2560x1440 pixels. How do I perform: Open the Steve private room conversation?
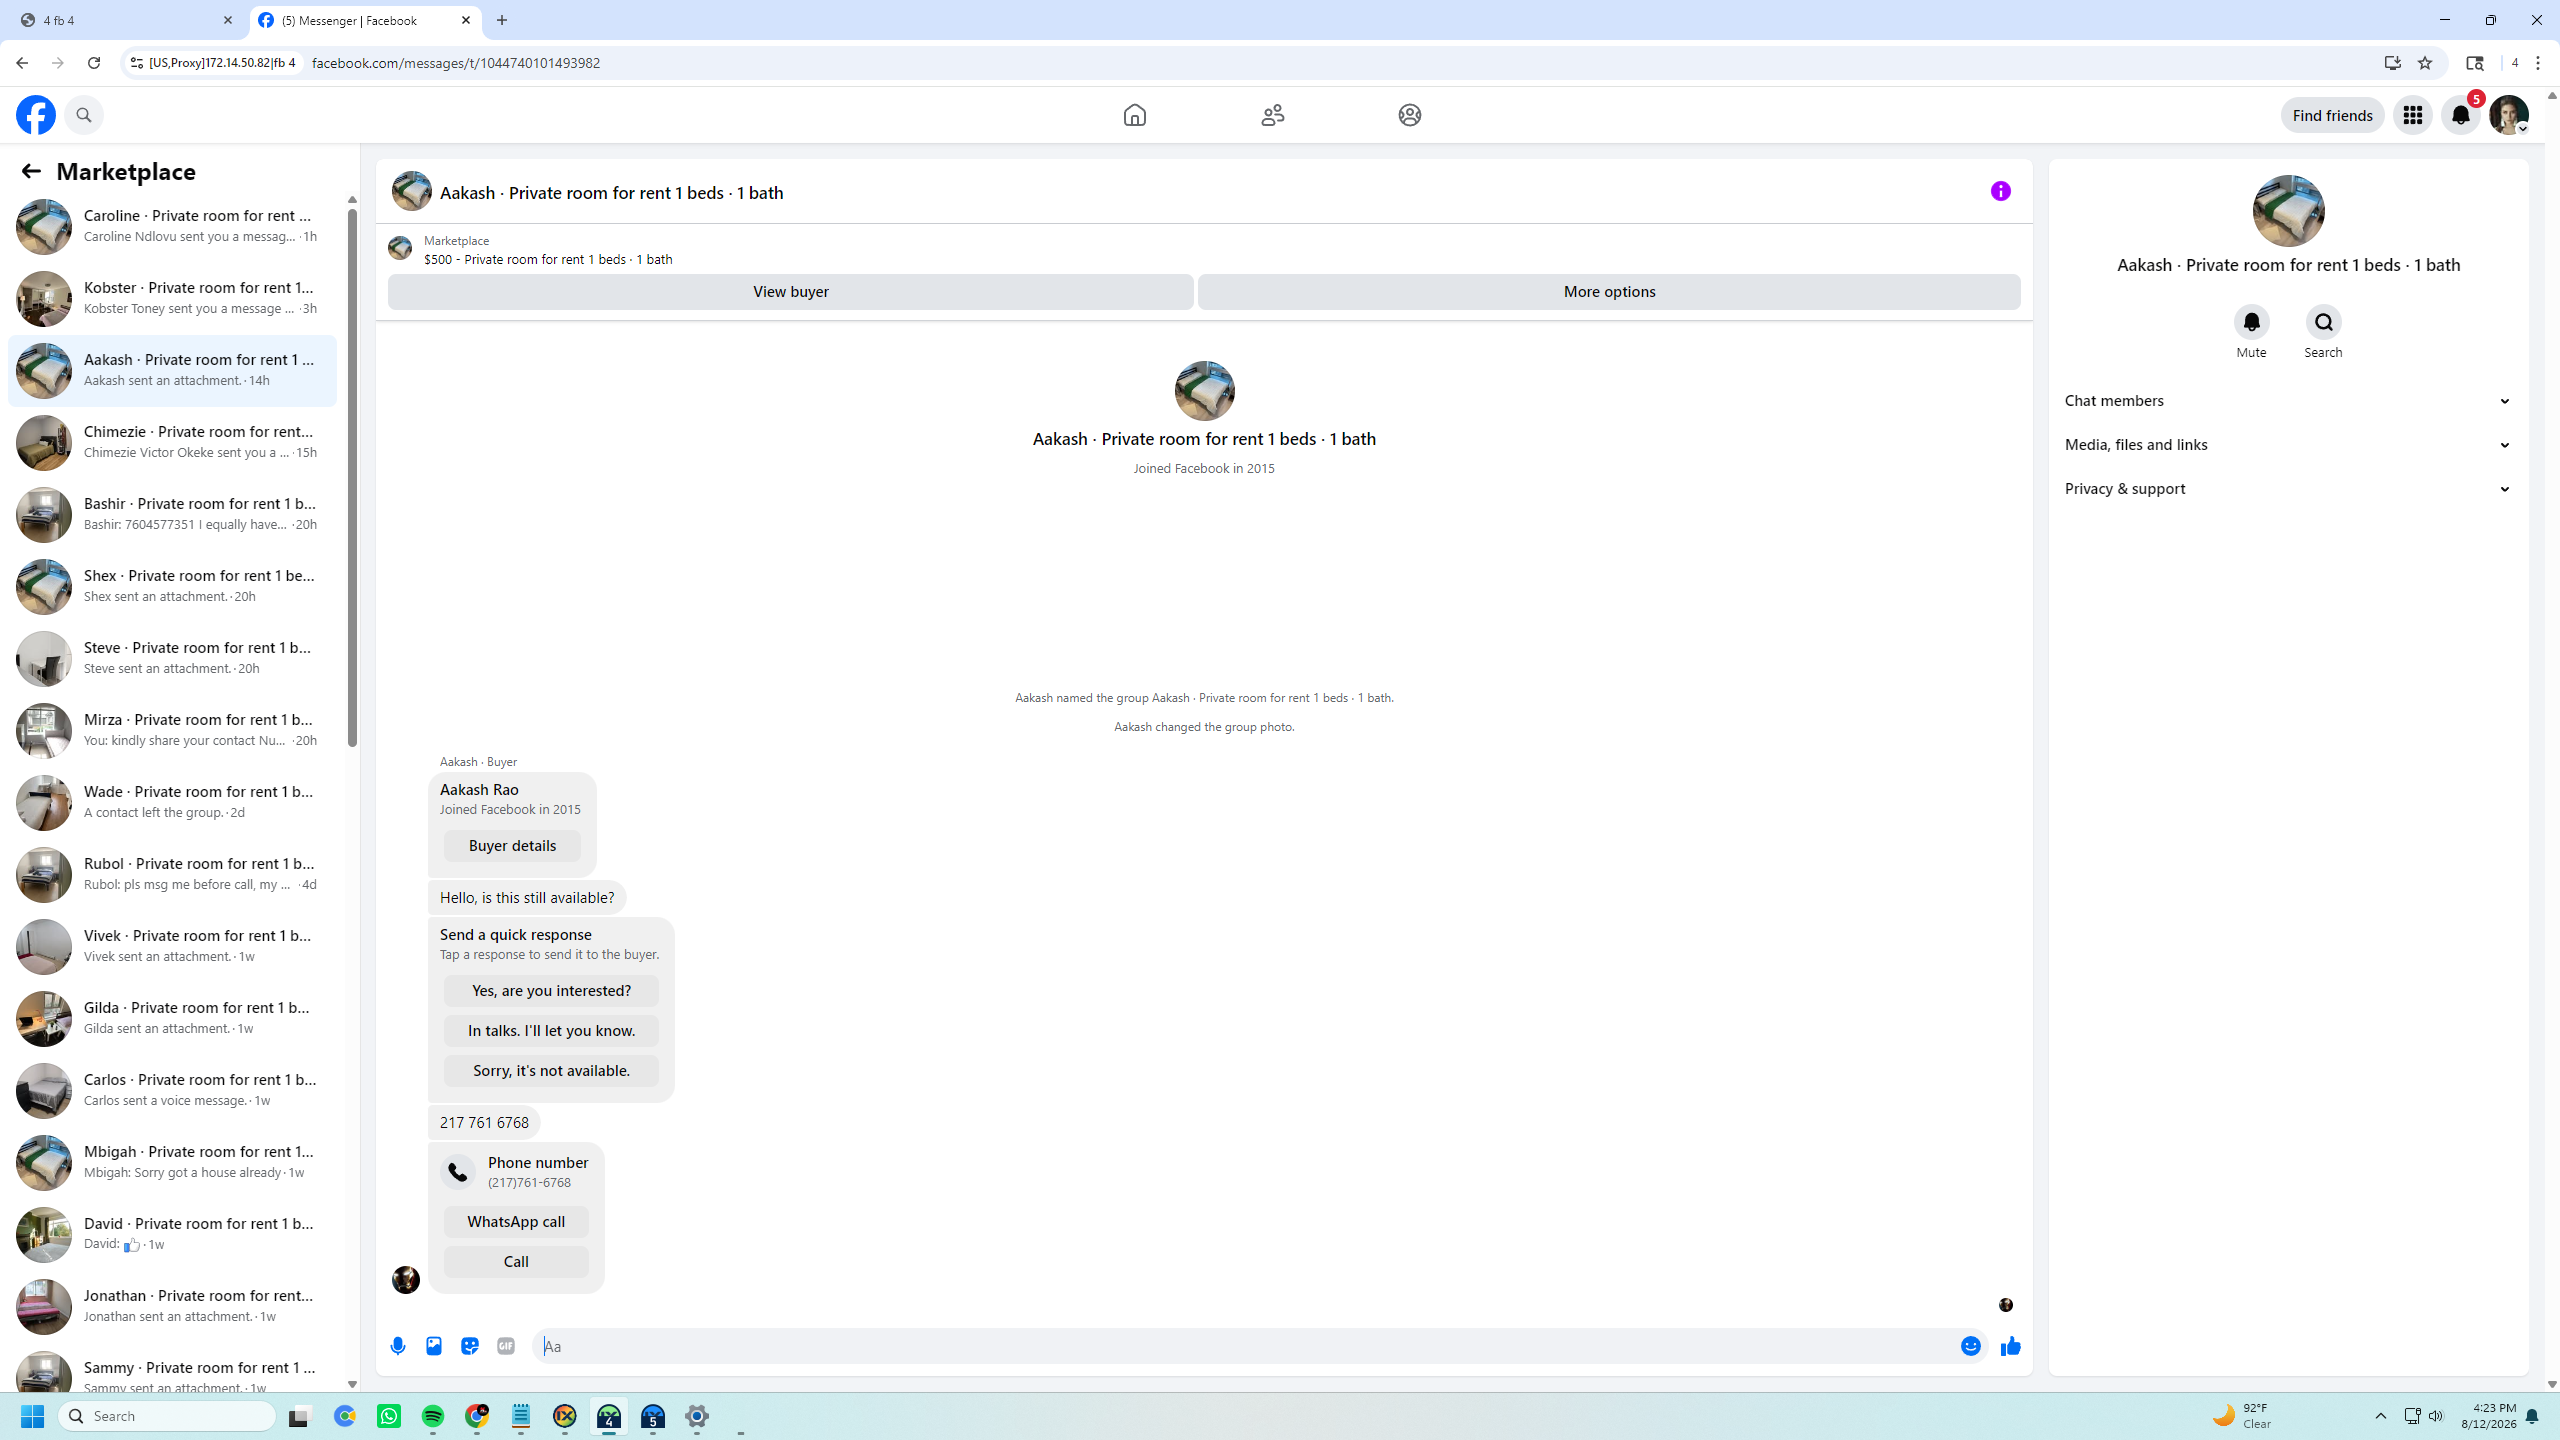pyautogui.click(x=172, y=658)
